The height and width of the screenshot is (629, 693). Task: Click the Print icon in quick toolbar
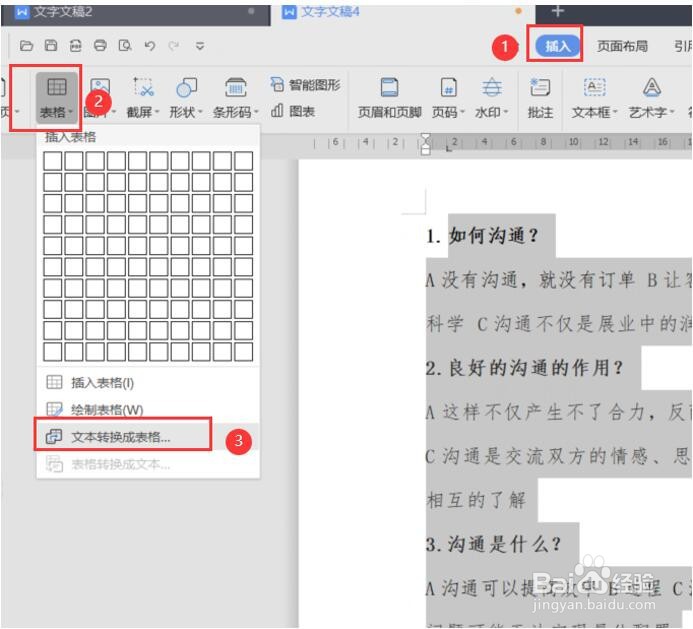coord(100,46)
